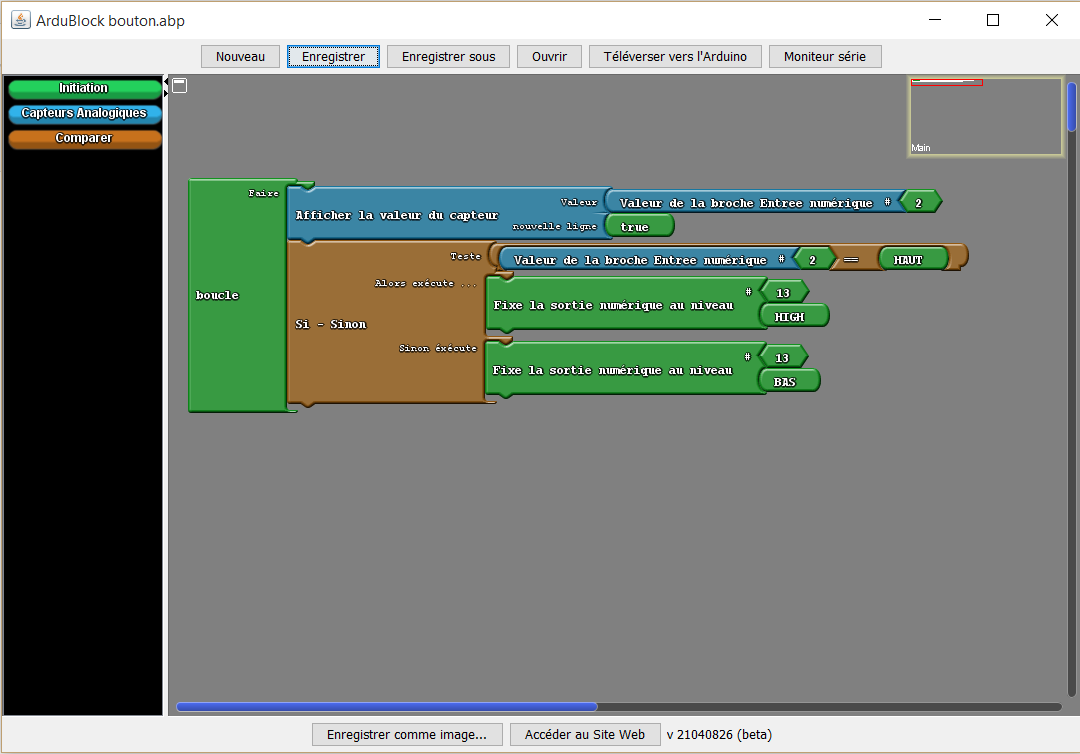Viewport: 1080px width, 754px height.
Task: Click the horizontal blue scrollbar
Action: (x=386, y=707)
